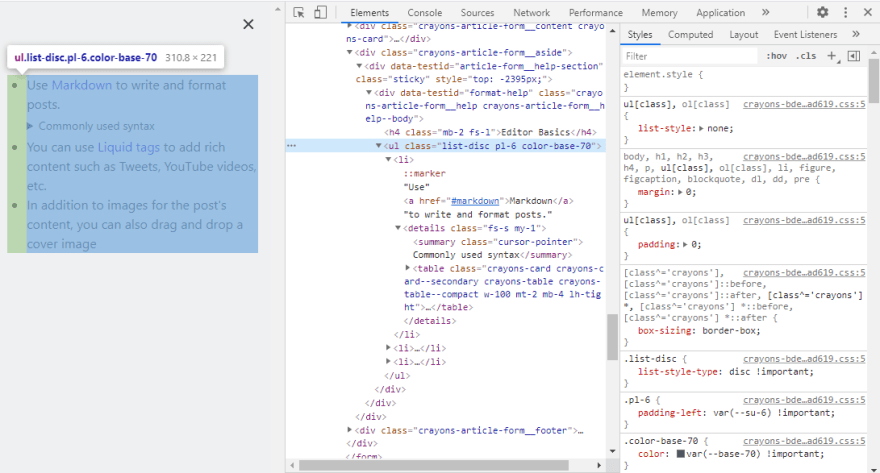This screenshot has width=880, height=473.
Task: Toggle .cls class editor
Action: [x=806, y=56]
